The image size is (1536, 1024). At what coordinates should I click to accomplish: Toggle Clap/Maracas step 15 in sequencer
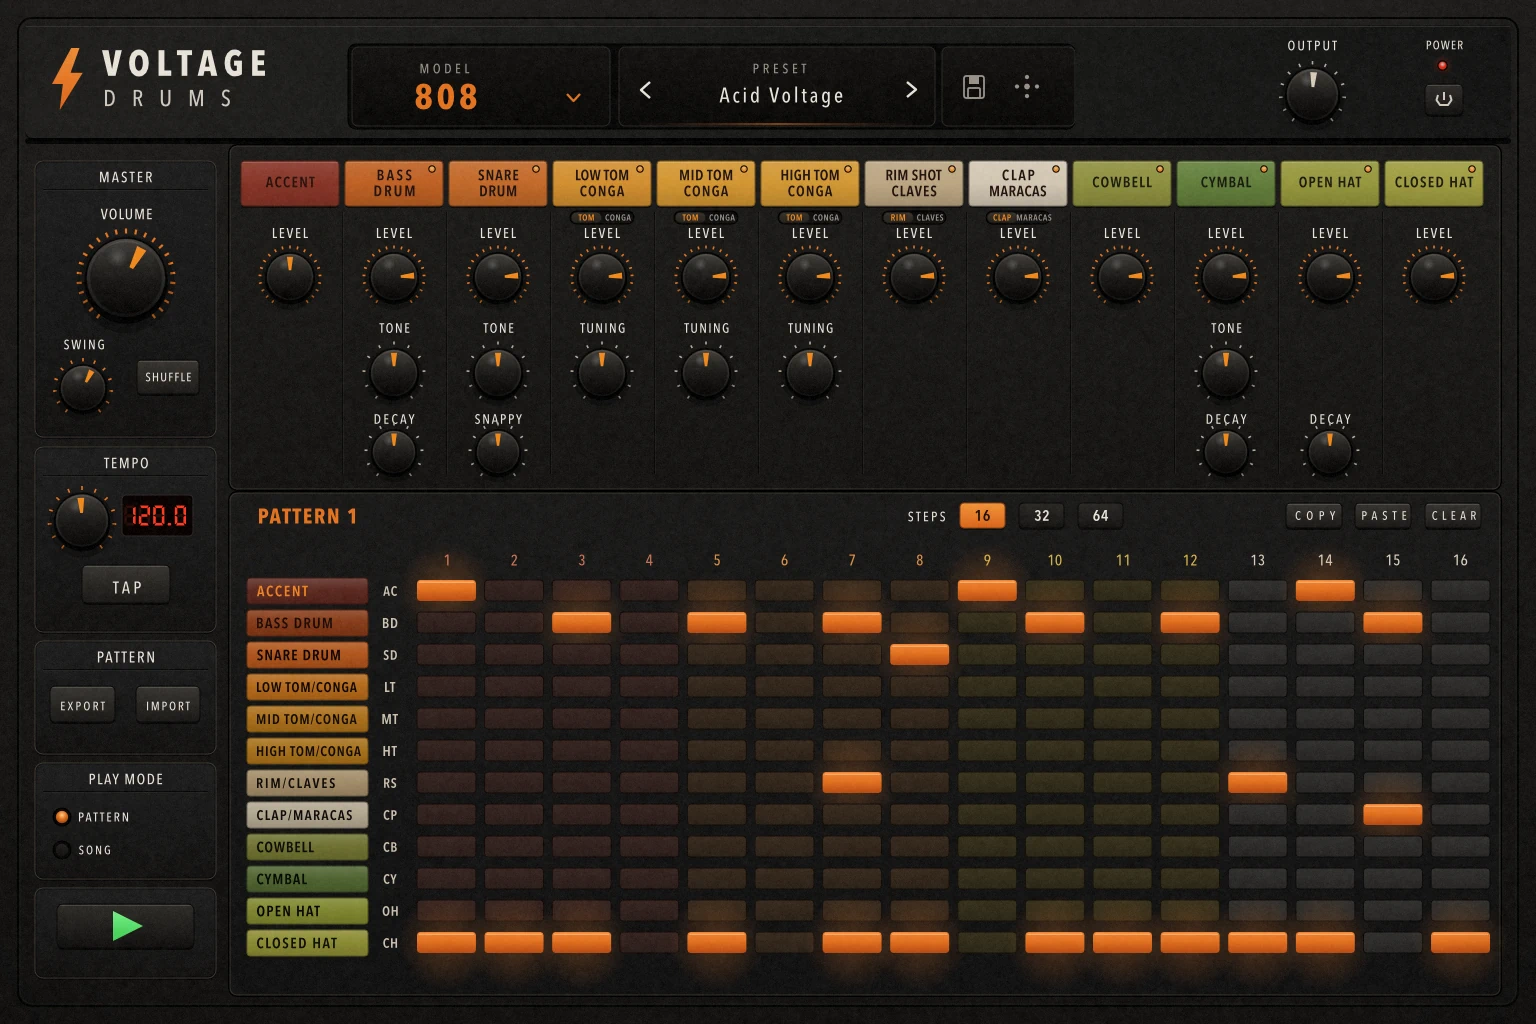pos(1392,815)
